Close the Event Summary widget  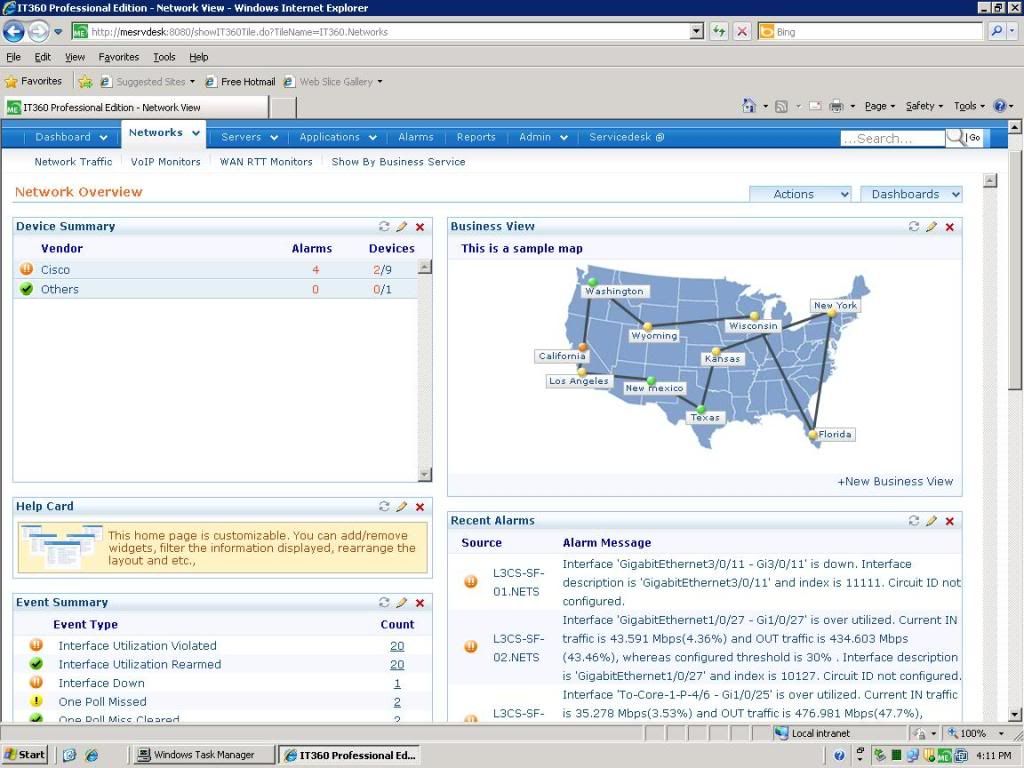click(420, 603)
